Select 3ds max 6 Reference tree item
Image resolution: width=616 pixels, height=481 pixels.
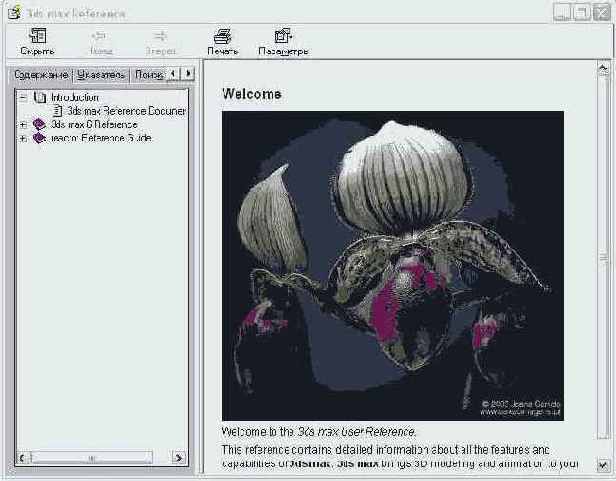click(x=94, y=125)
